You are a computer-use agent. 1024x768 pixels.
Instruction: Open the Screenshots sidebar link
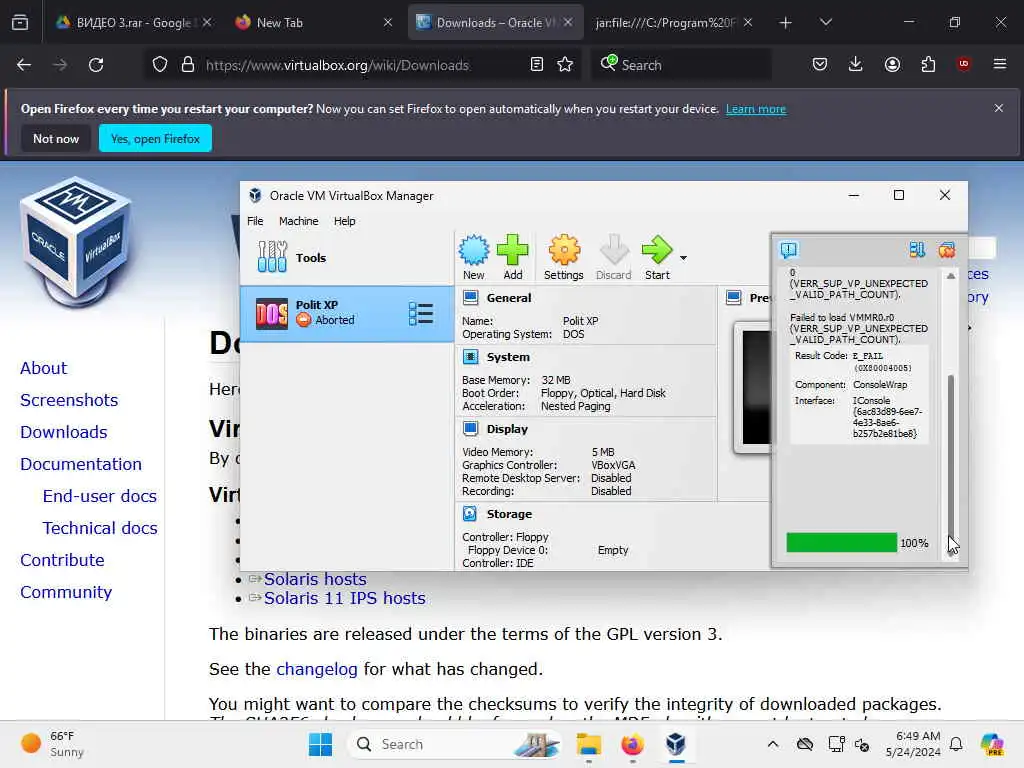(x=69, y=400)
